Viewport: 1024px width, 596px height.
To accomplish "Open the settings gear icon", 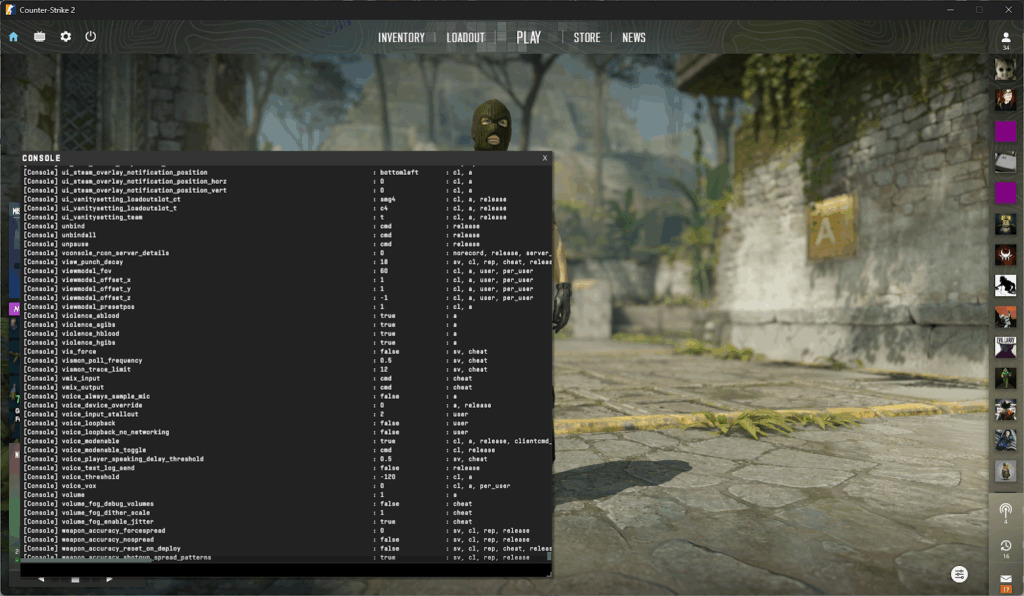I will click(x=65, y=37).
